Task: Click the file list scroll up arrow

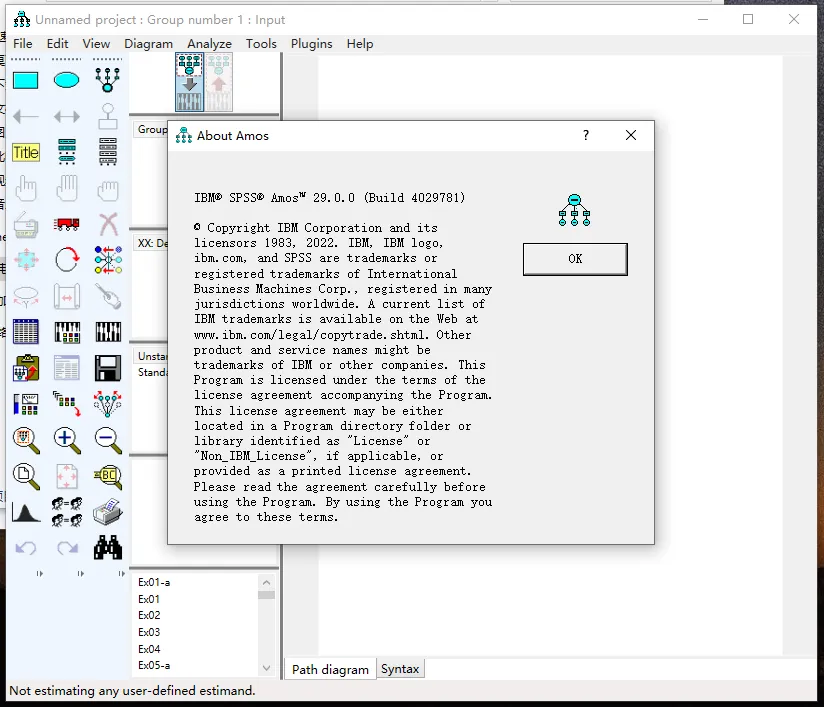Action: (x=266, y=582)
